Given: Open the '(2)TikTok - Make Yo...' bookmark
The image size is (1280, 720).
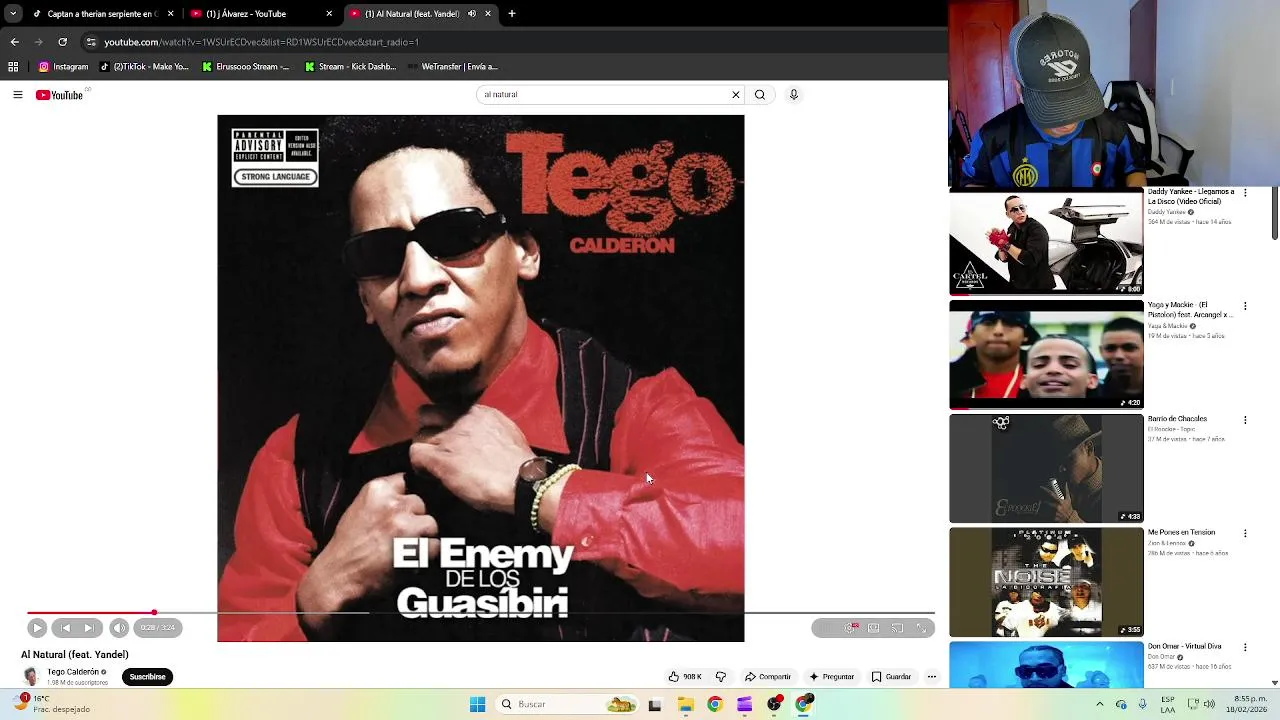Looking at the screenshot, I should point(144,67).
